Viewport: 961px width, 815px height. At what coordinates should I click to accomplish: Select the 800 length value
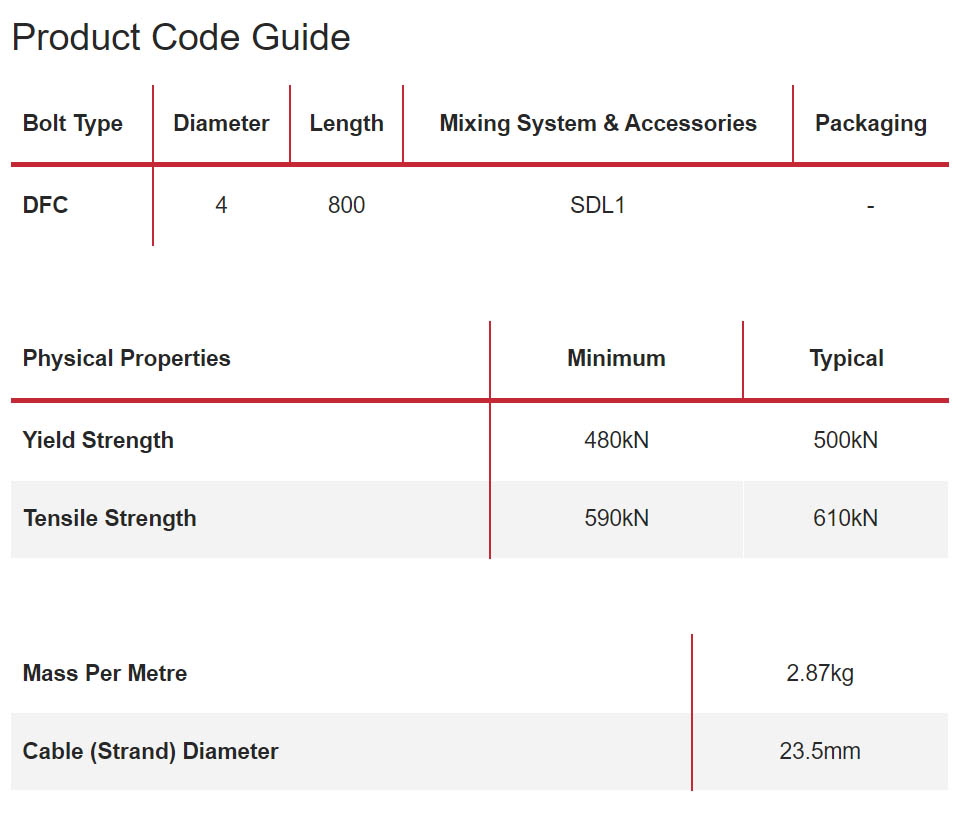tap(346, 206)
